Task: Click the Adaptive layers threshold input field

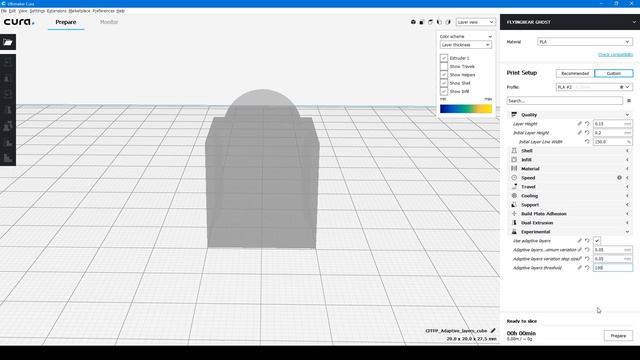Action: [x=613, y=268]
